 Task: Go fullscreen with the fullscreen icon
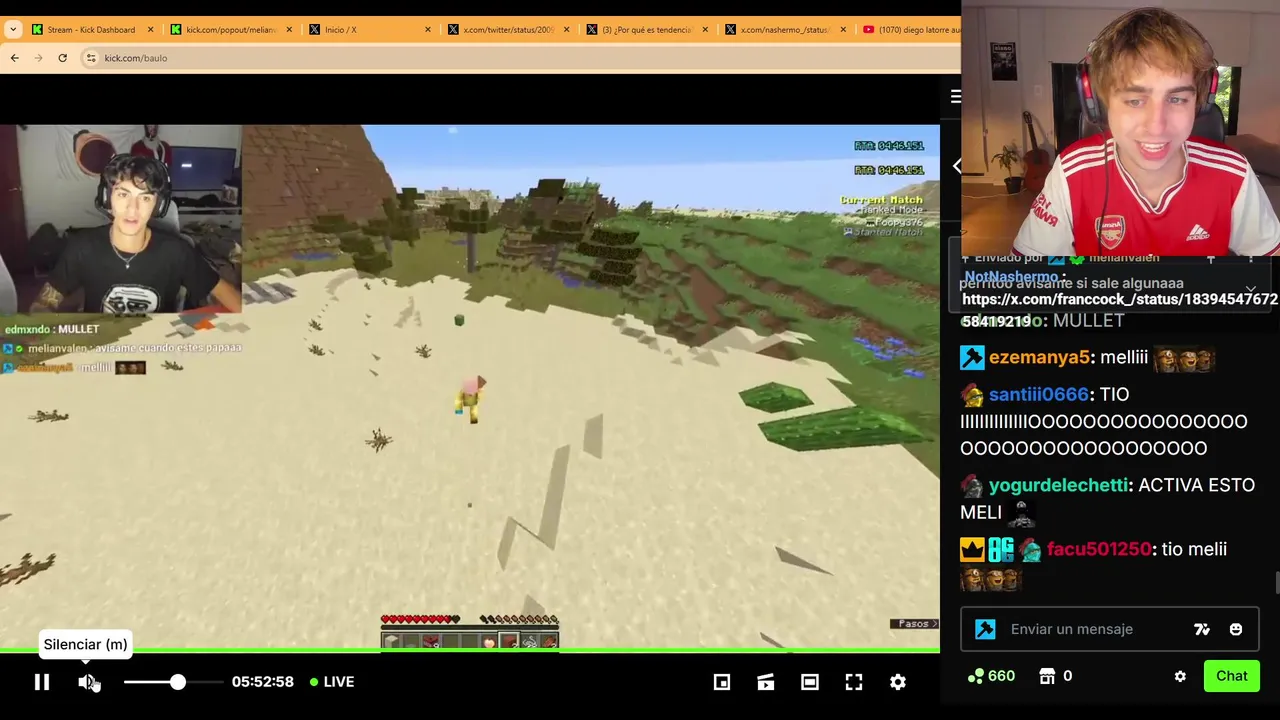pos(854,682)
